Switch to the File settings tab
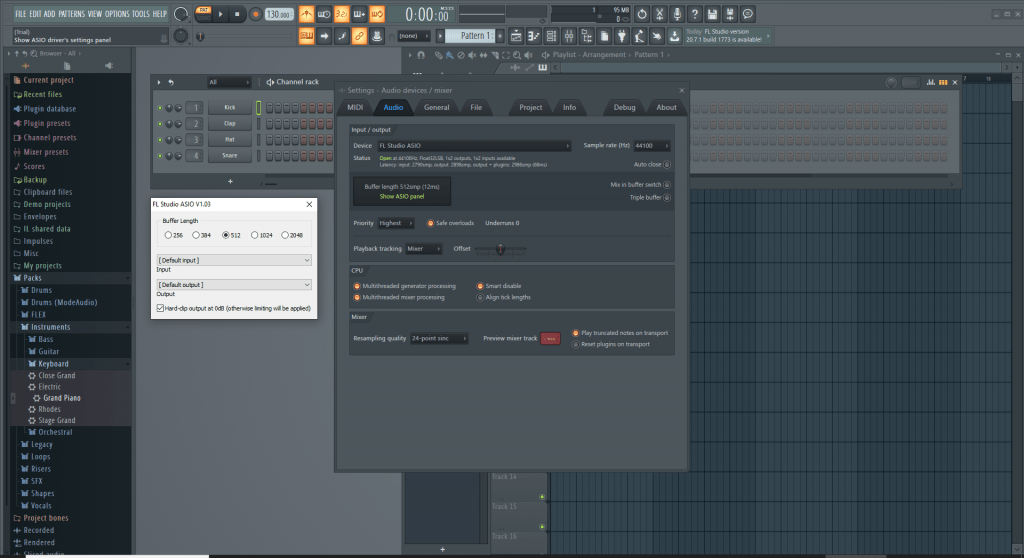Screen dimensions: 1024x558 pos(476,107)
